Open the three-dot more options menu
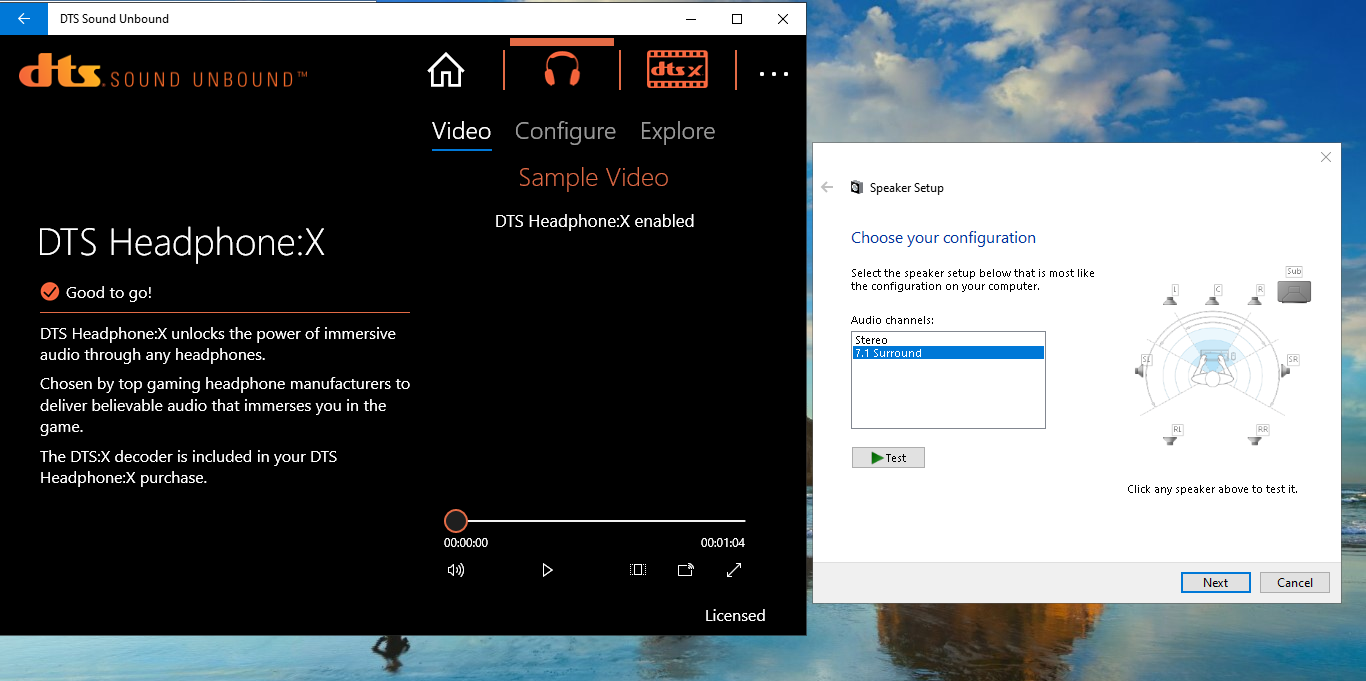Screen dimensions: 1366x681 coord(773,73)
